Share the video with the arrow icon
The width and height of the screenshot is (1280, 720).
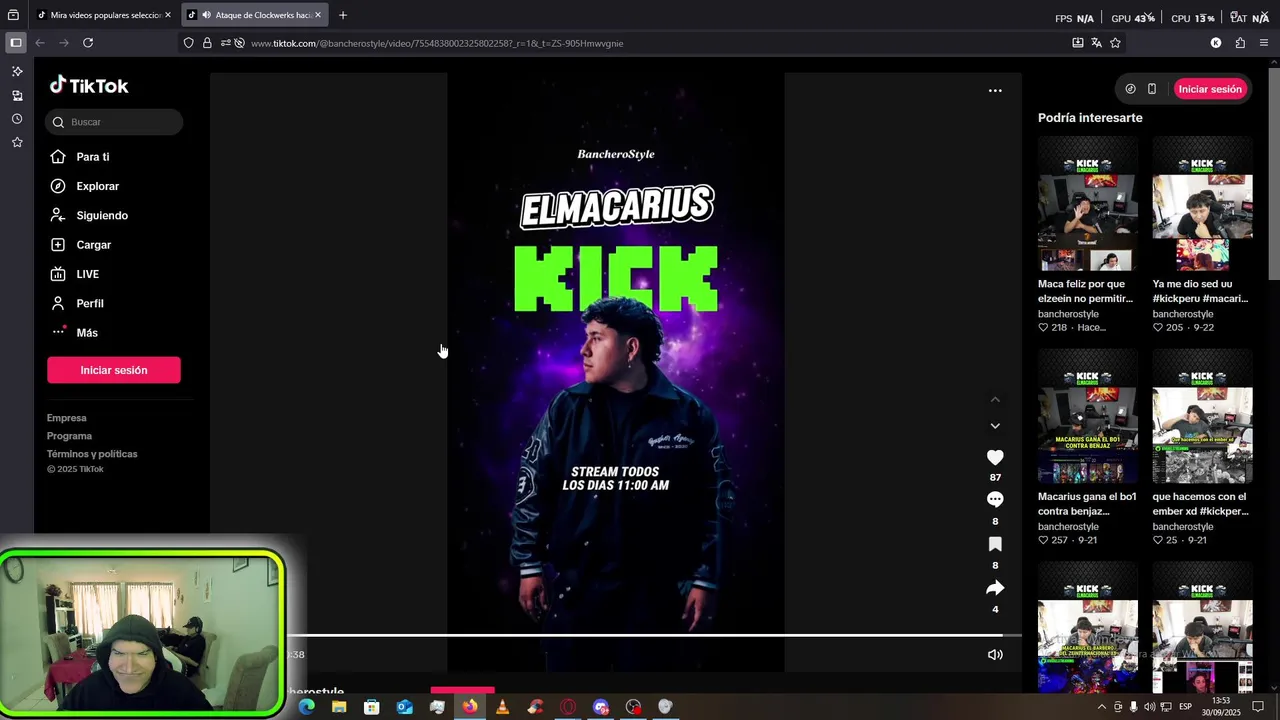tap(995, 588)
